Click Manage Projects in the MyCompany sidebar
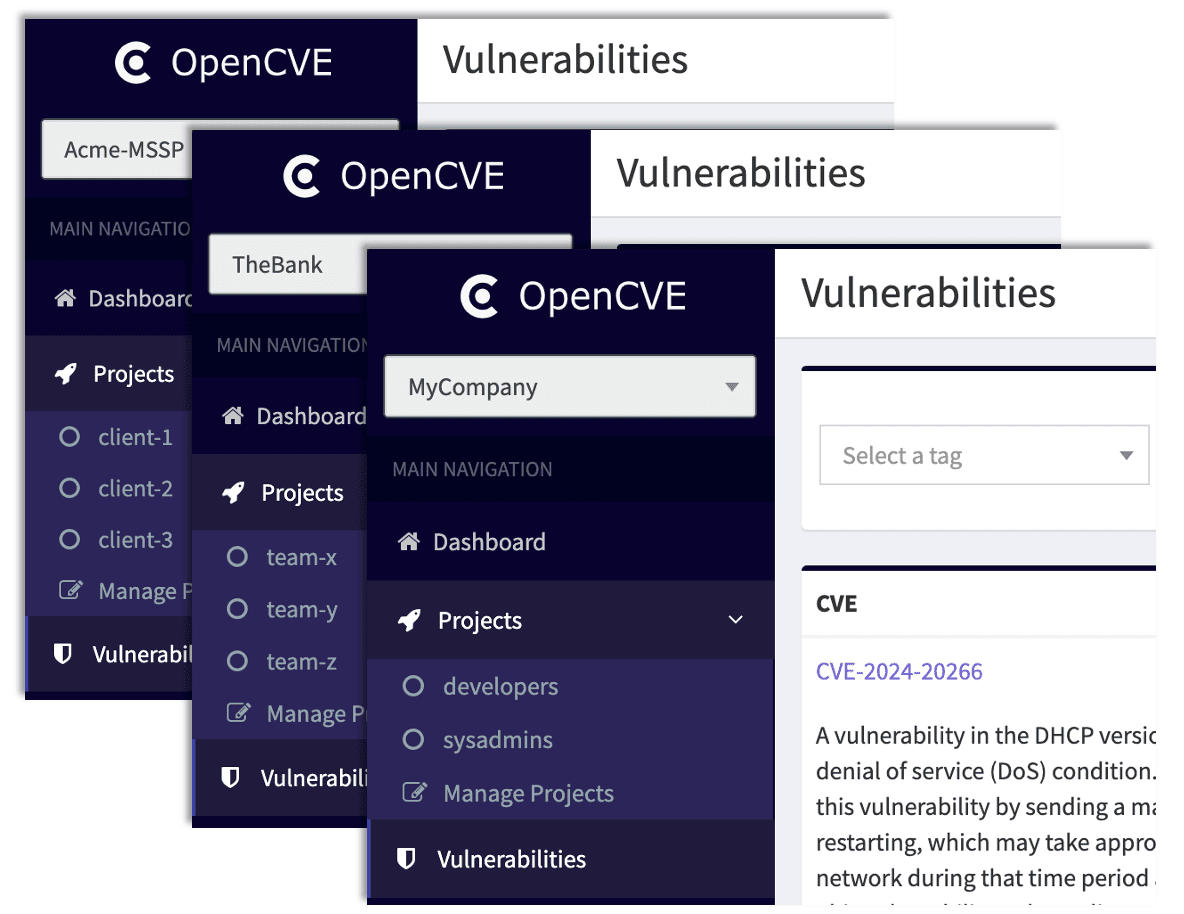This screenshot has width=1184, height=914. click(x=528, y=792)
